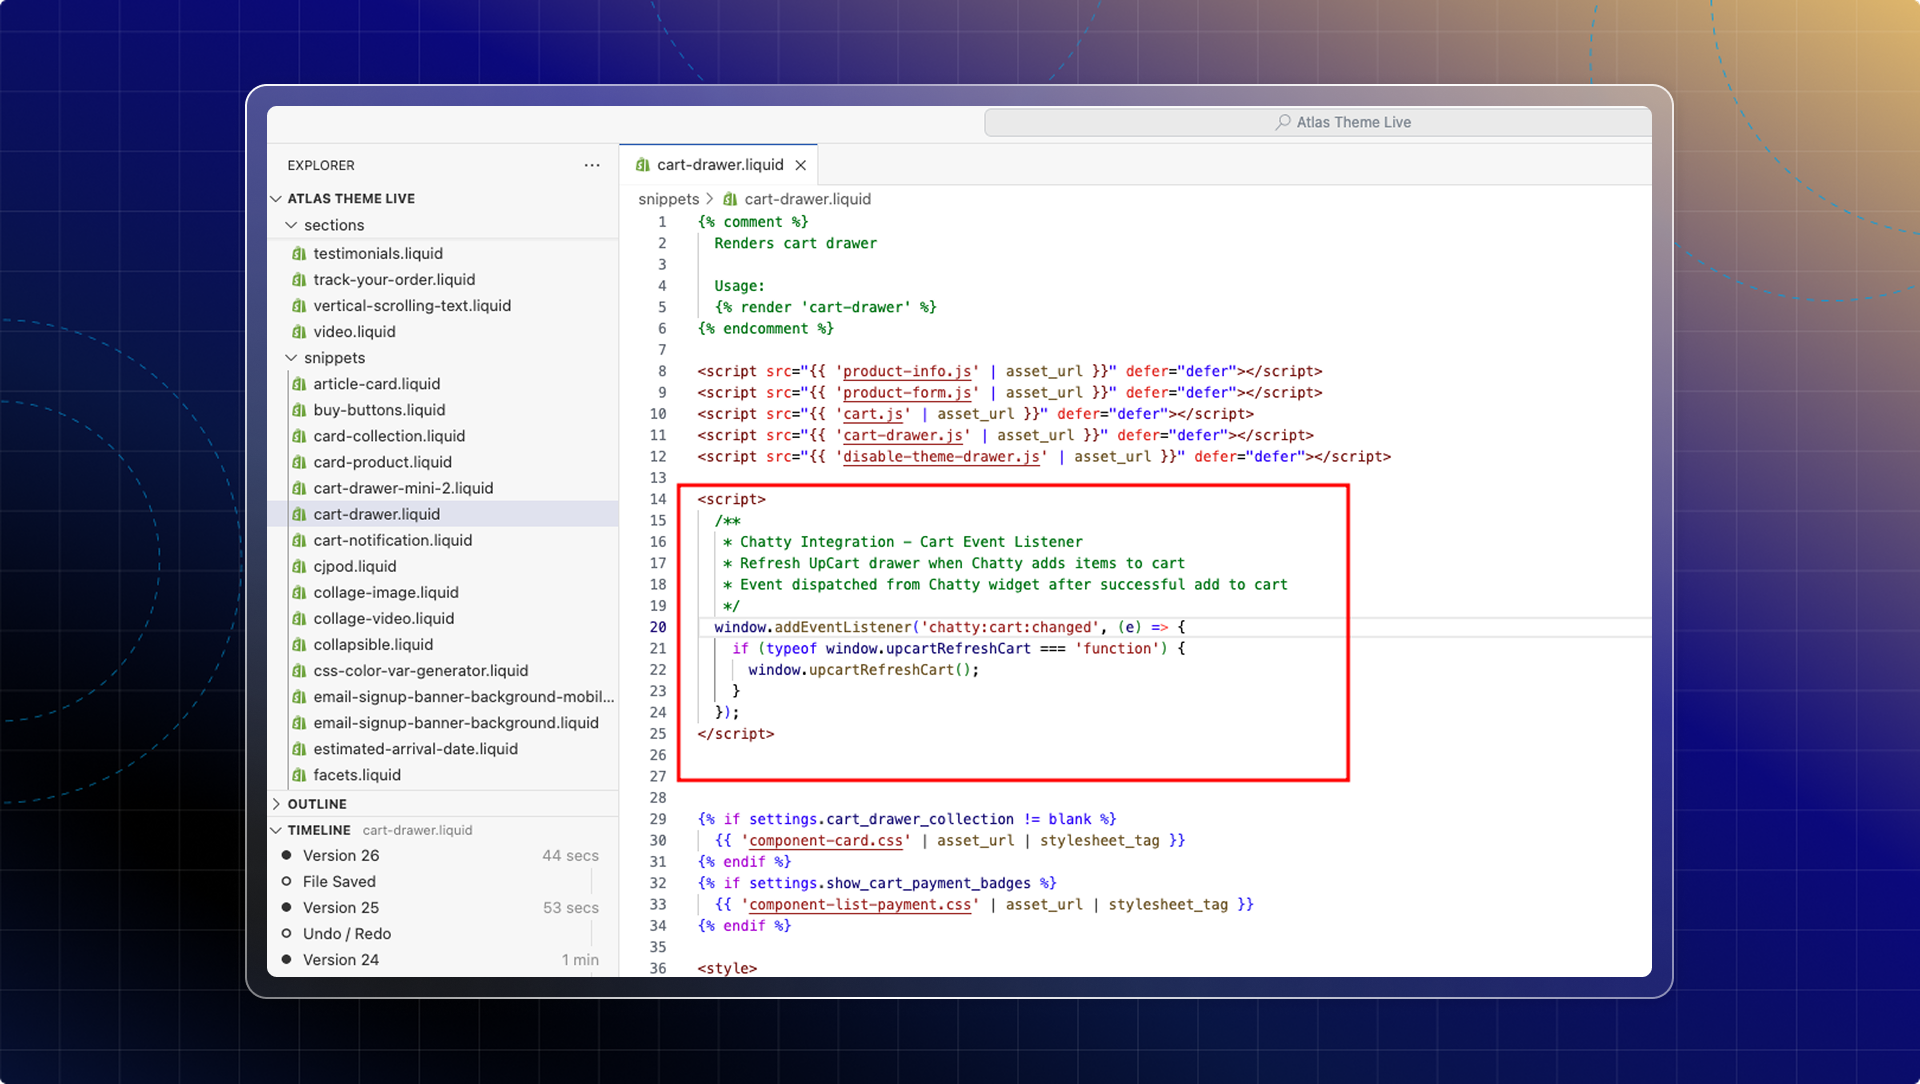
Task: Click Shopify icon beside testimonials.liquid
Action: click(x=299, y=254)
